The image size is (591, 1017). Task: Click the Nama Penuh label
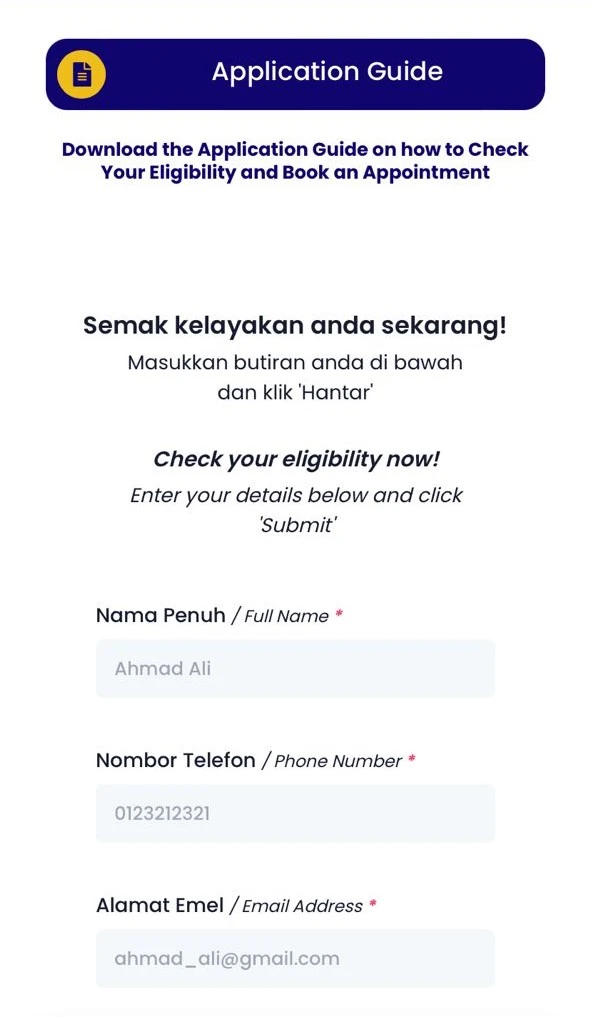(x=161, y=615)
